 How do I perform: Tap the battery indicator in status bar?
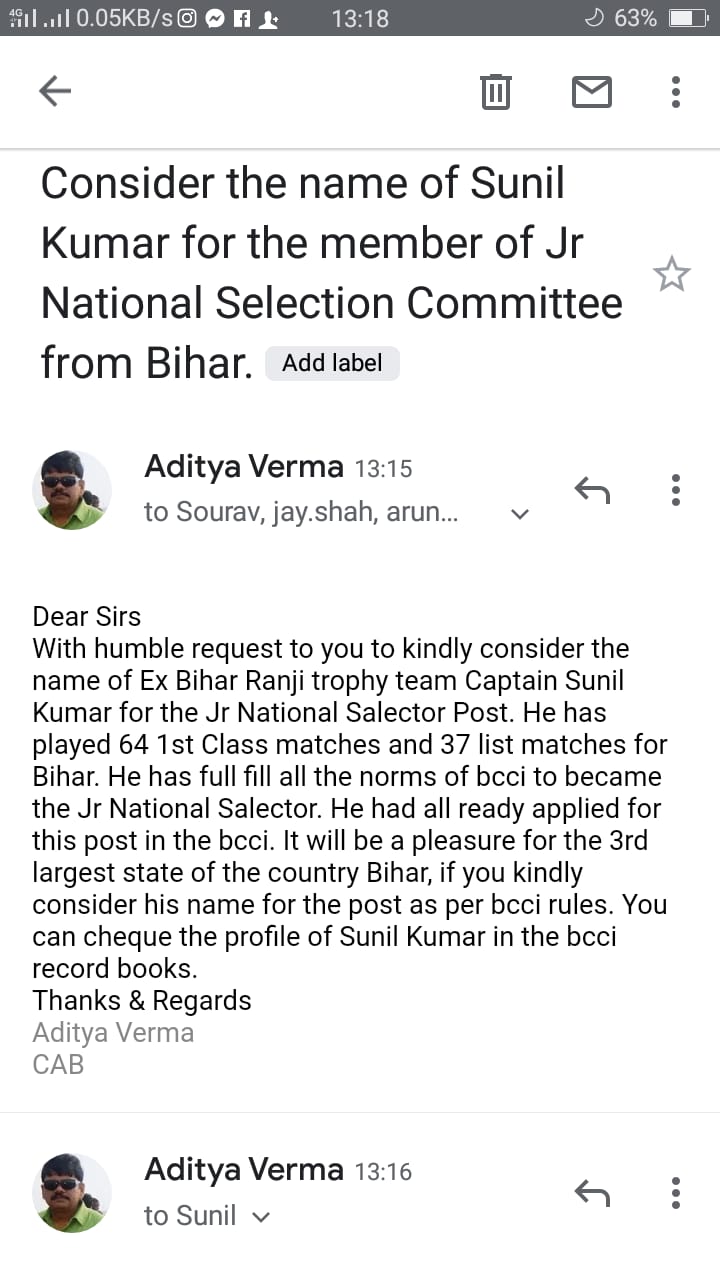pos(687,18)
